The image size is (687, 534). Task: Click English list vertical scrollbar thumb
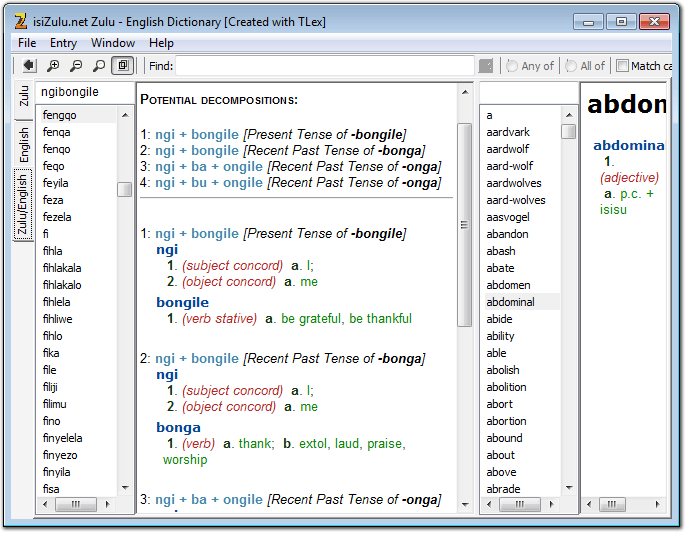569,131
